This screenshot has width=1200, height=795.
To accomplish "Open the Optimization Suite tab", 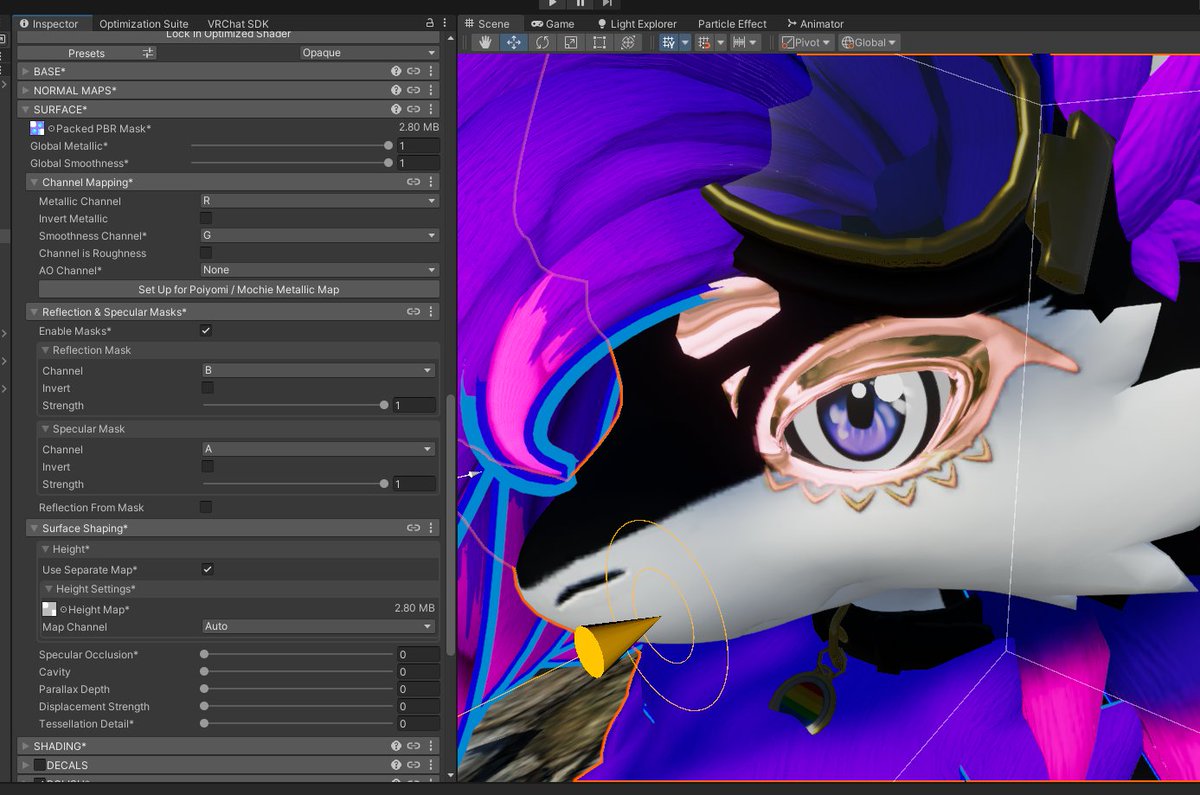I will pyautogui.click(x=143, y=24).
